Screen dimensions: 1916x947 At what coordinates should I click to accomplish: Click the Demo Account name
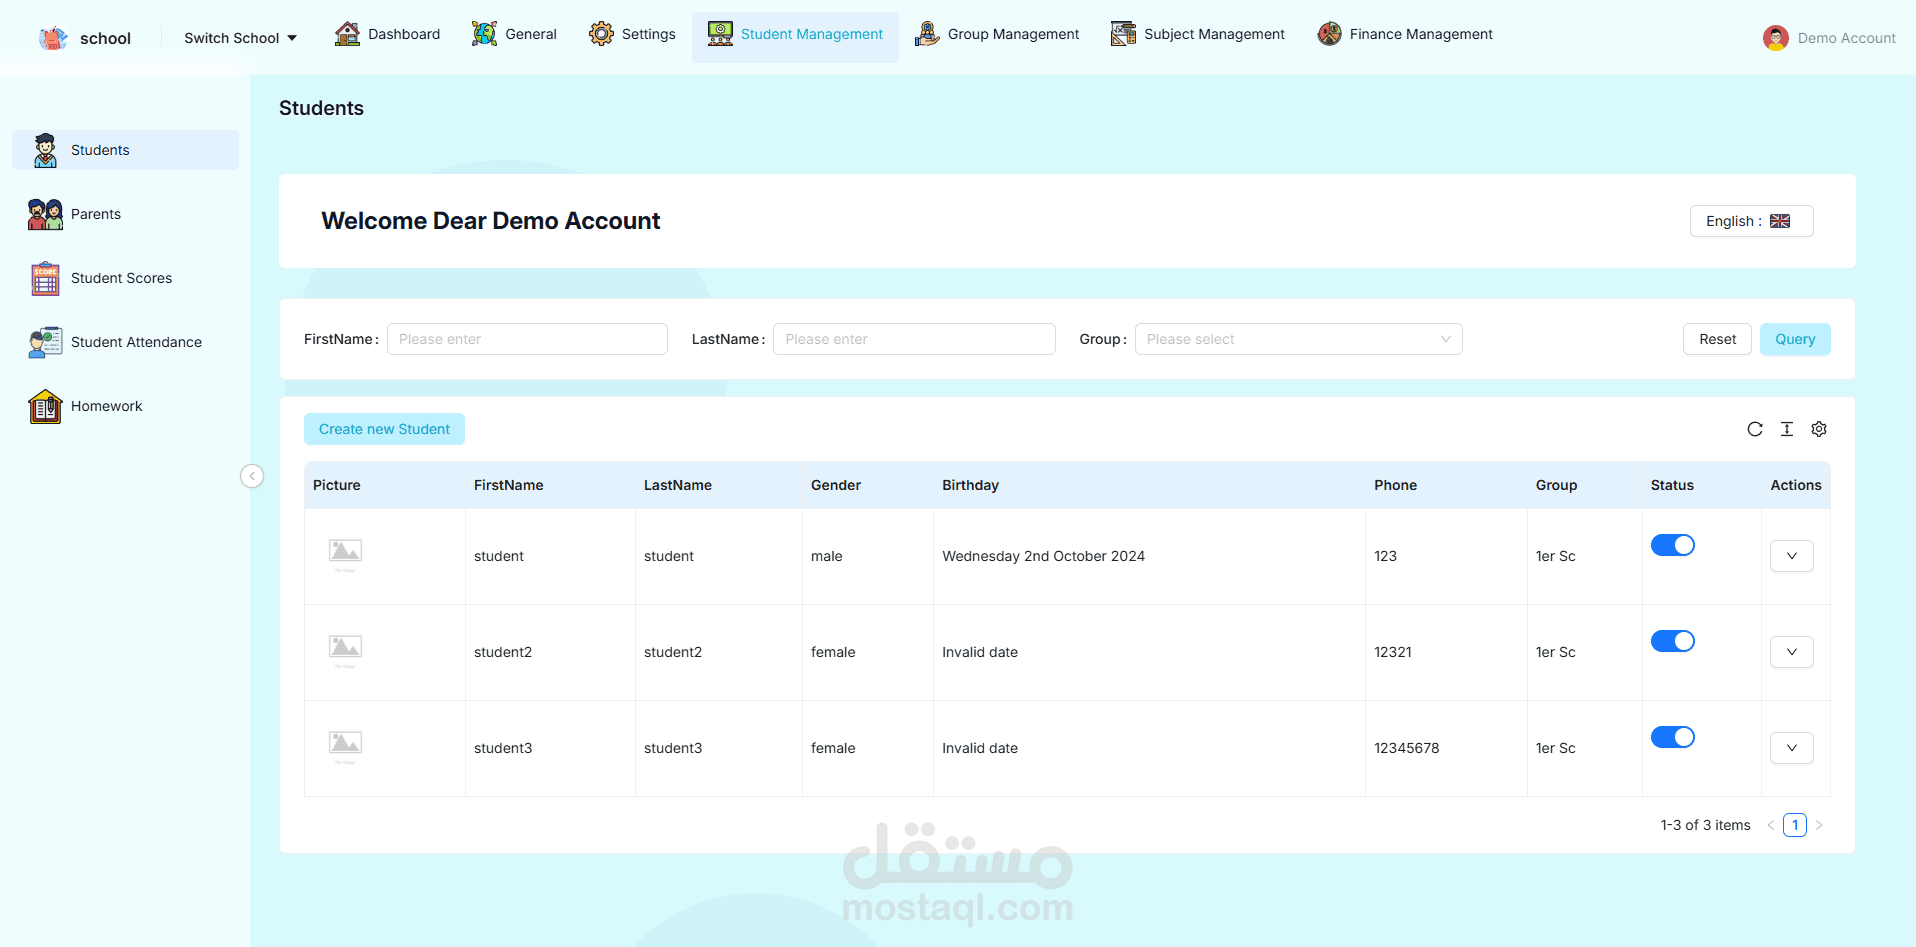[x=1846, y=38]
